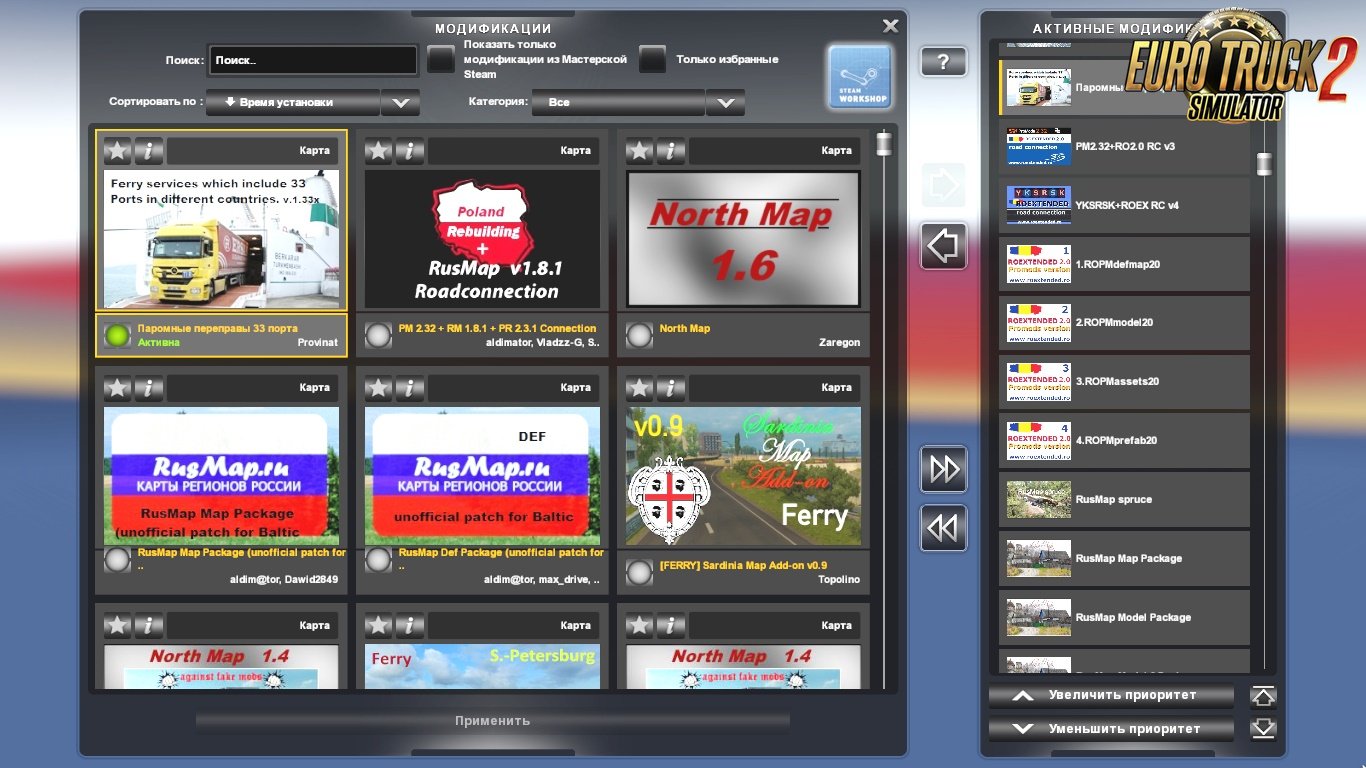
Task: Click move-to-top priority icon
Action: [x=1263, y=696]
